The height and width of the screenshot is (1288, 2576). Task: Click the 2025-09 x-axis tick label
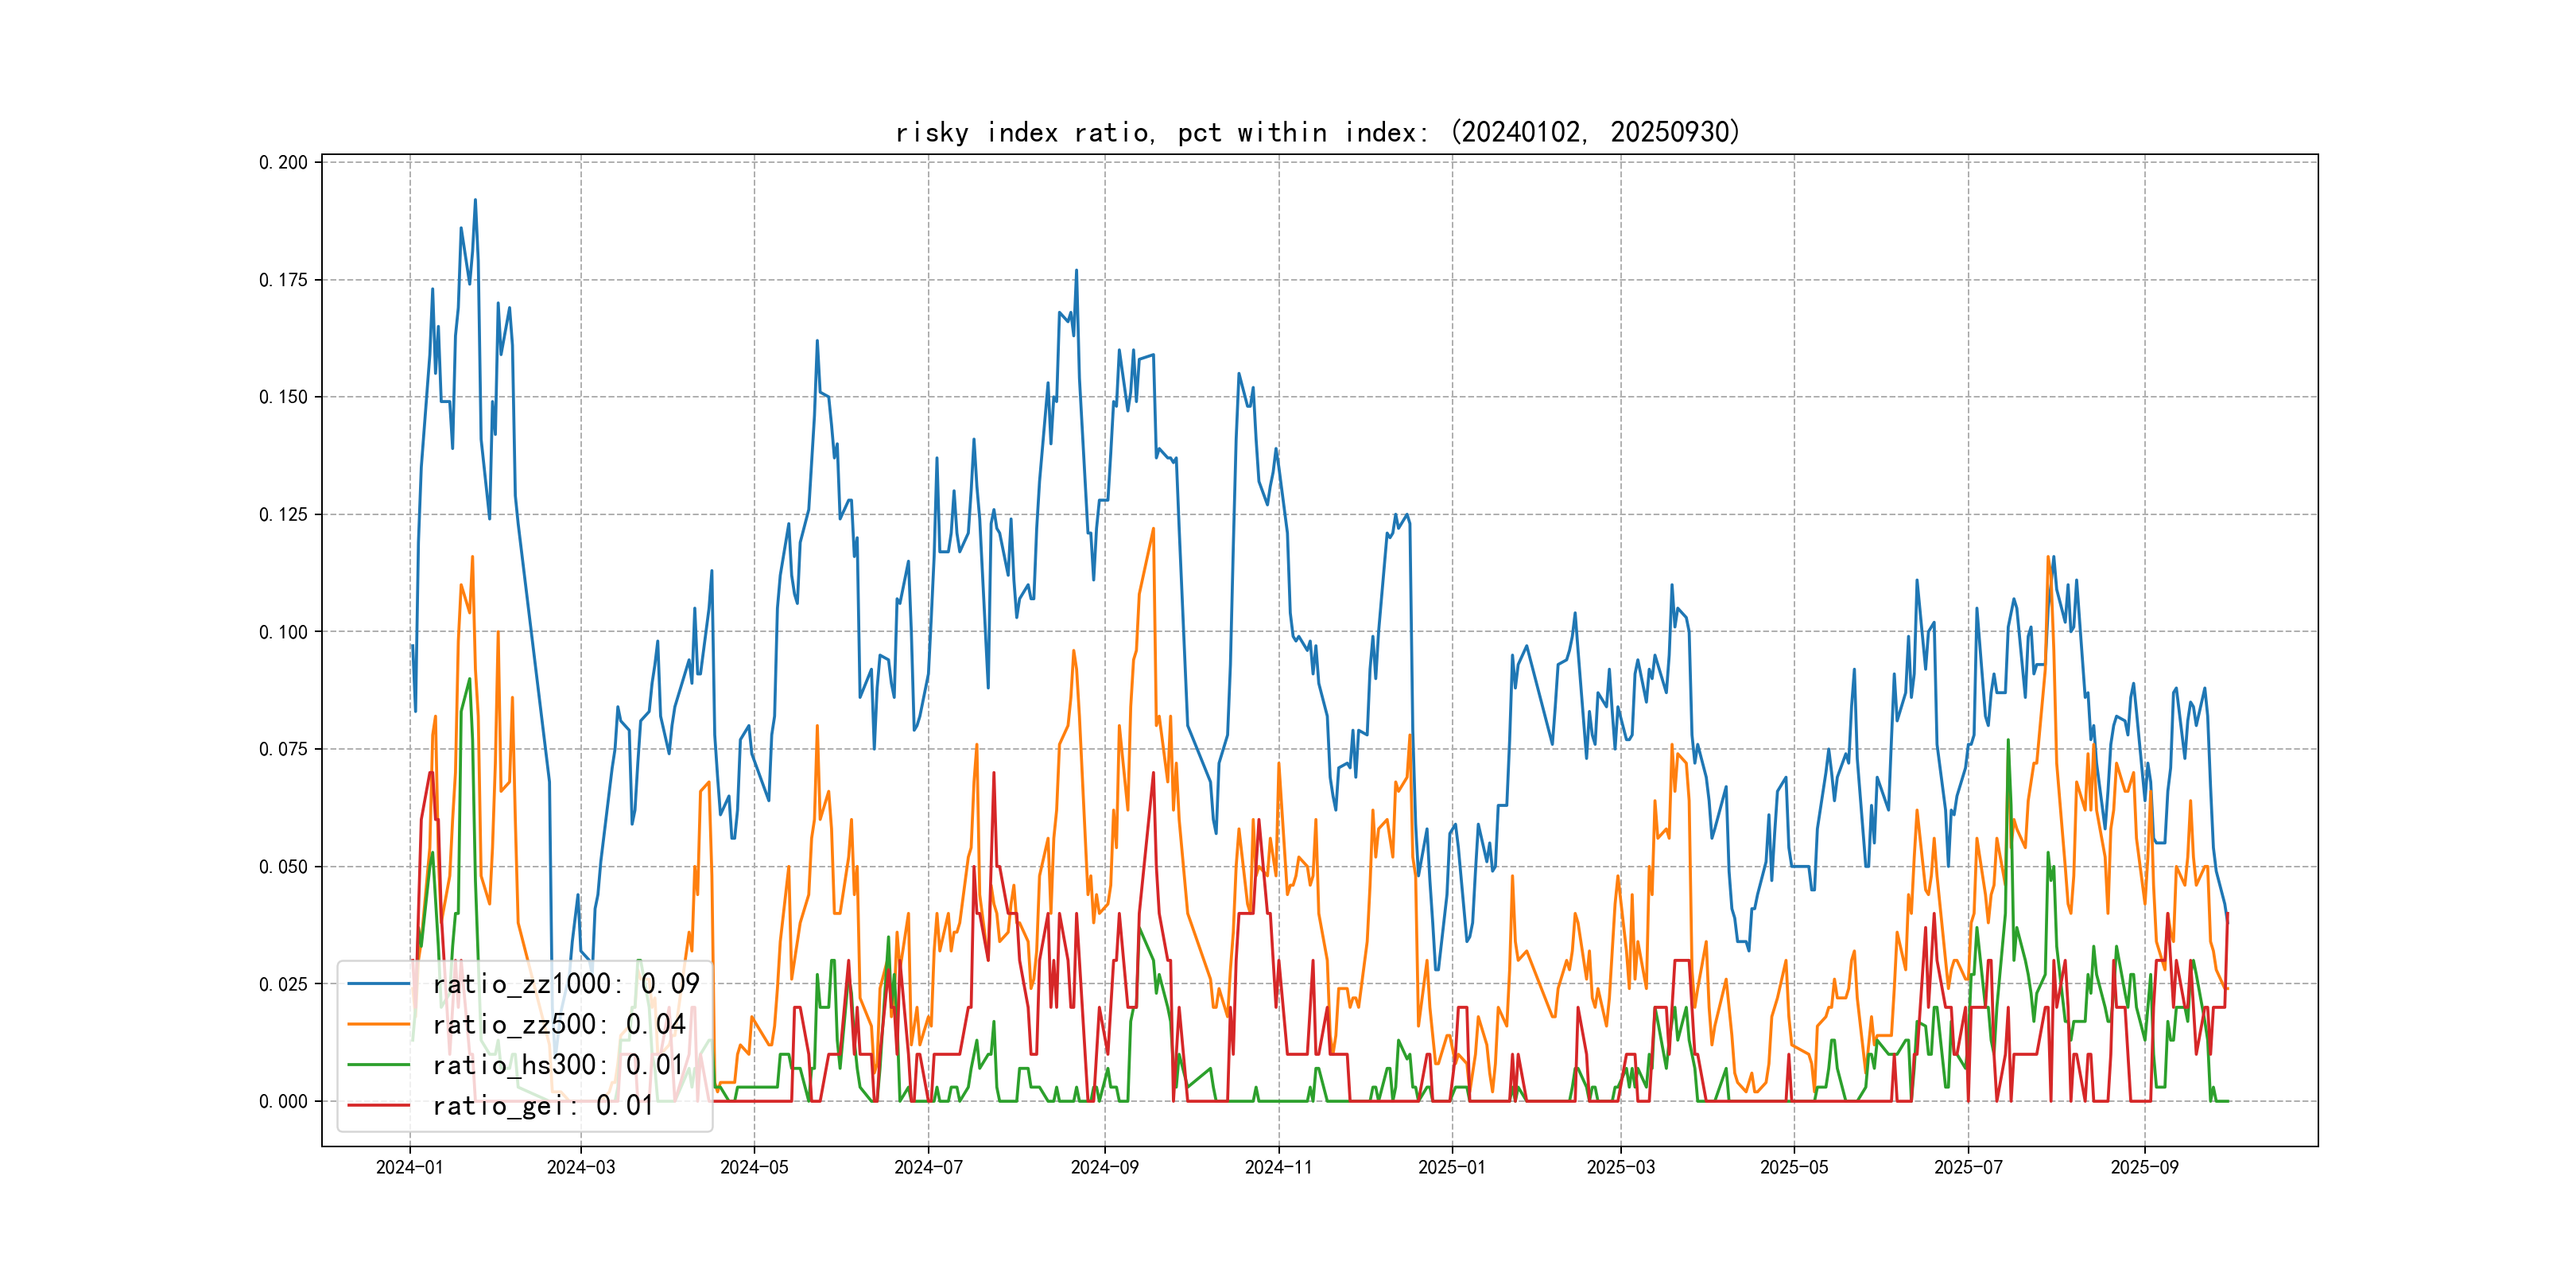2144,1168
